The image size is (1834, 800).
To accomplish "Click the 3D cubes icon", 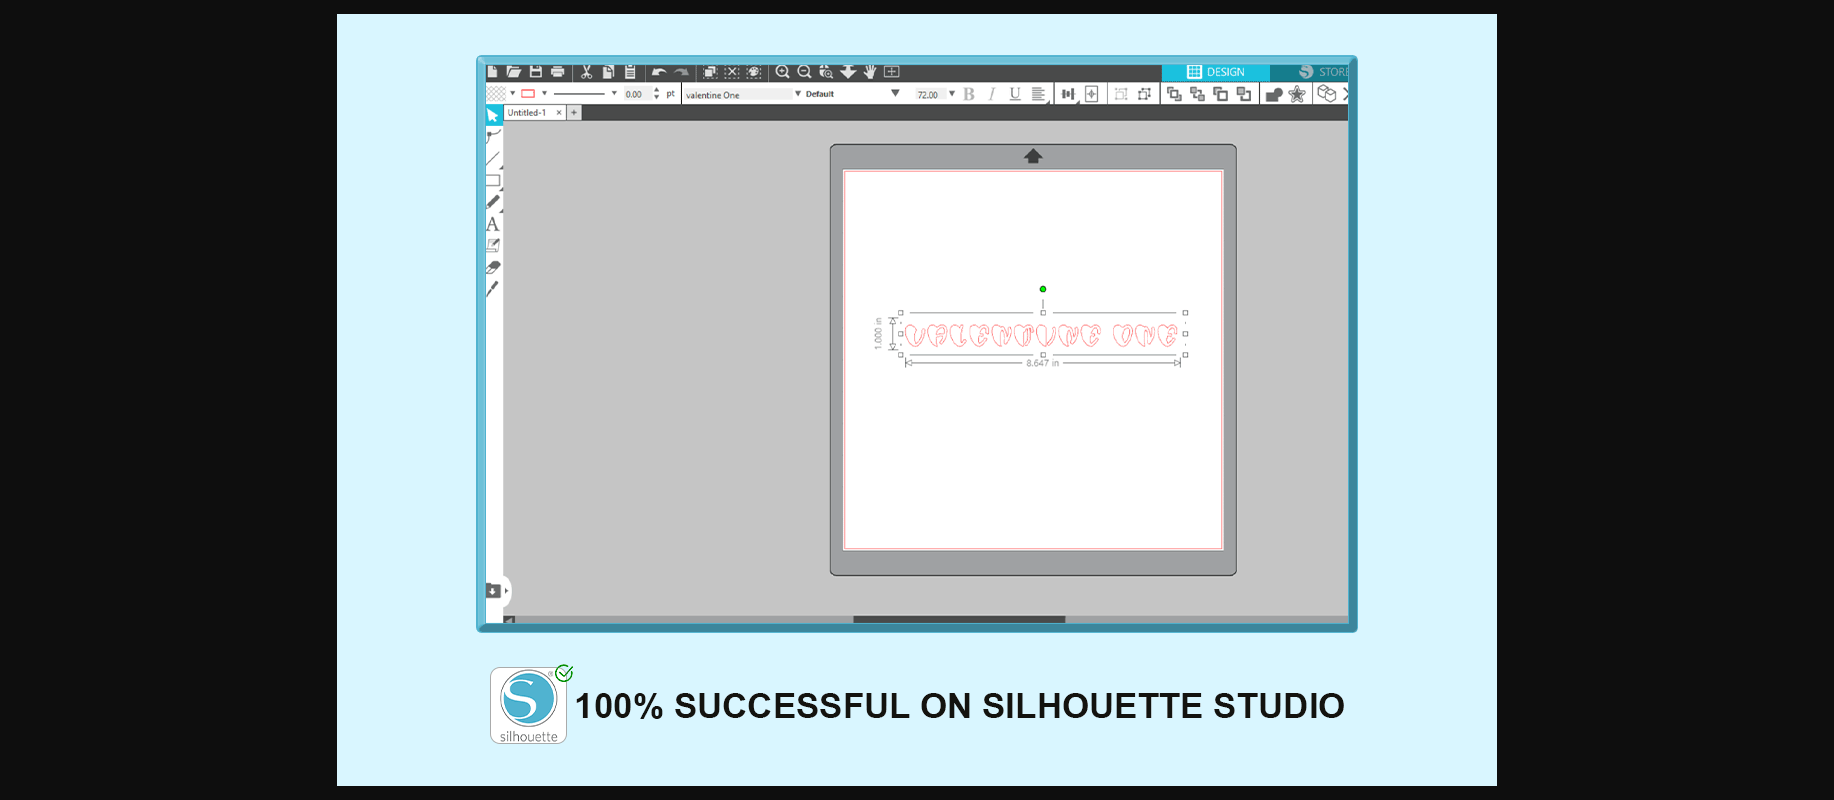I will (1327, 93).
